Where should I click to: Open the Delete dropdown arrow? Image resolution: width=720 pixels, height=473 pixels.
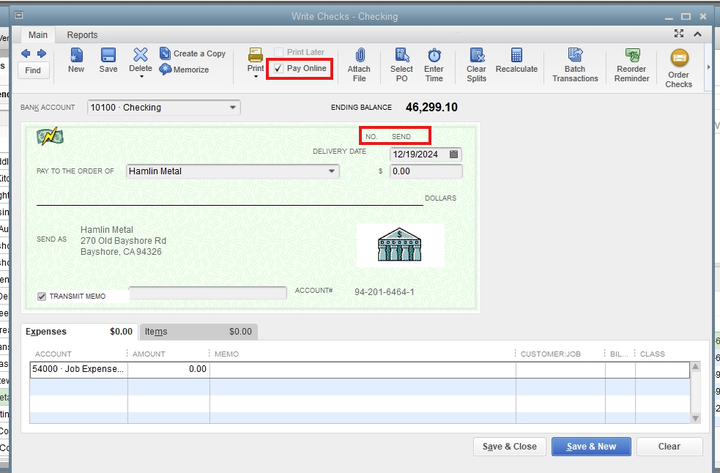pyautogui.click(x=141, y=76)
